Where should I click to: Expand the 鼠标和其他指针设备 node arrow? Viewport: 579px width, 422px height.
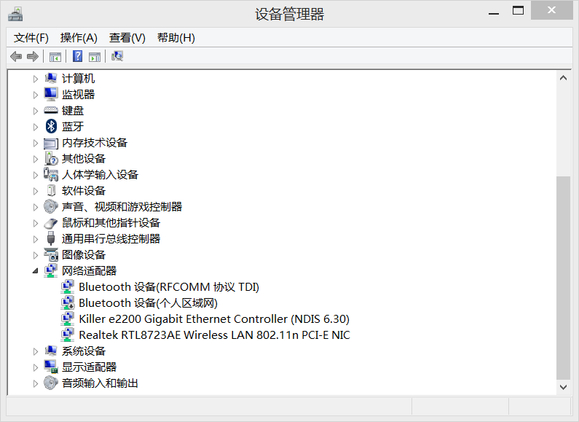coord(35,223)
